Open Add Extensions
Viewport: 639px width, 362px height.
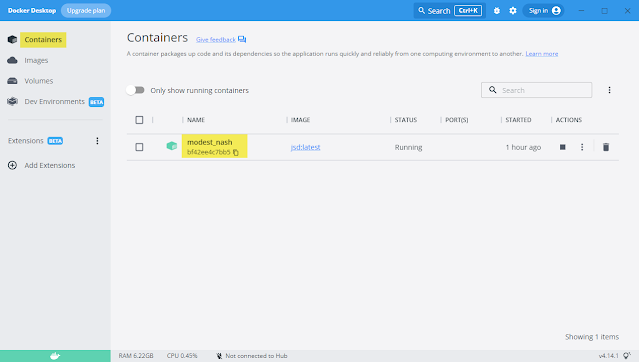click(x=50, y=165)
